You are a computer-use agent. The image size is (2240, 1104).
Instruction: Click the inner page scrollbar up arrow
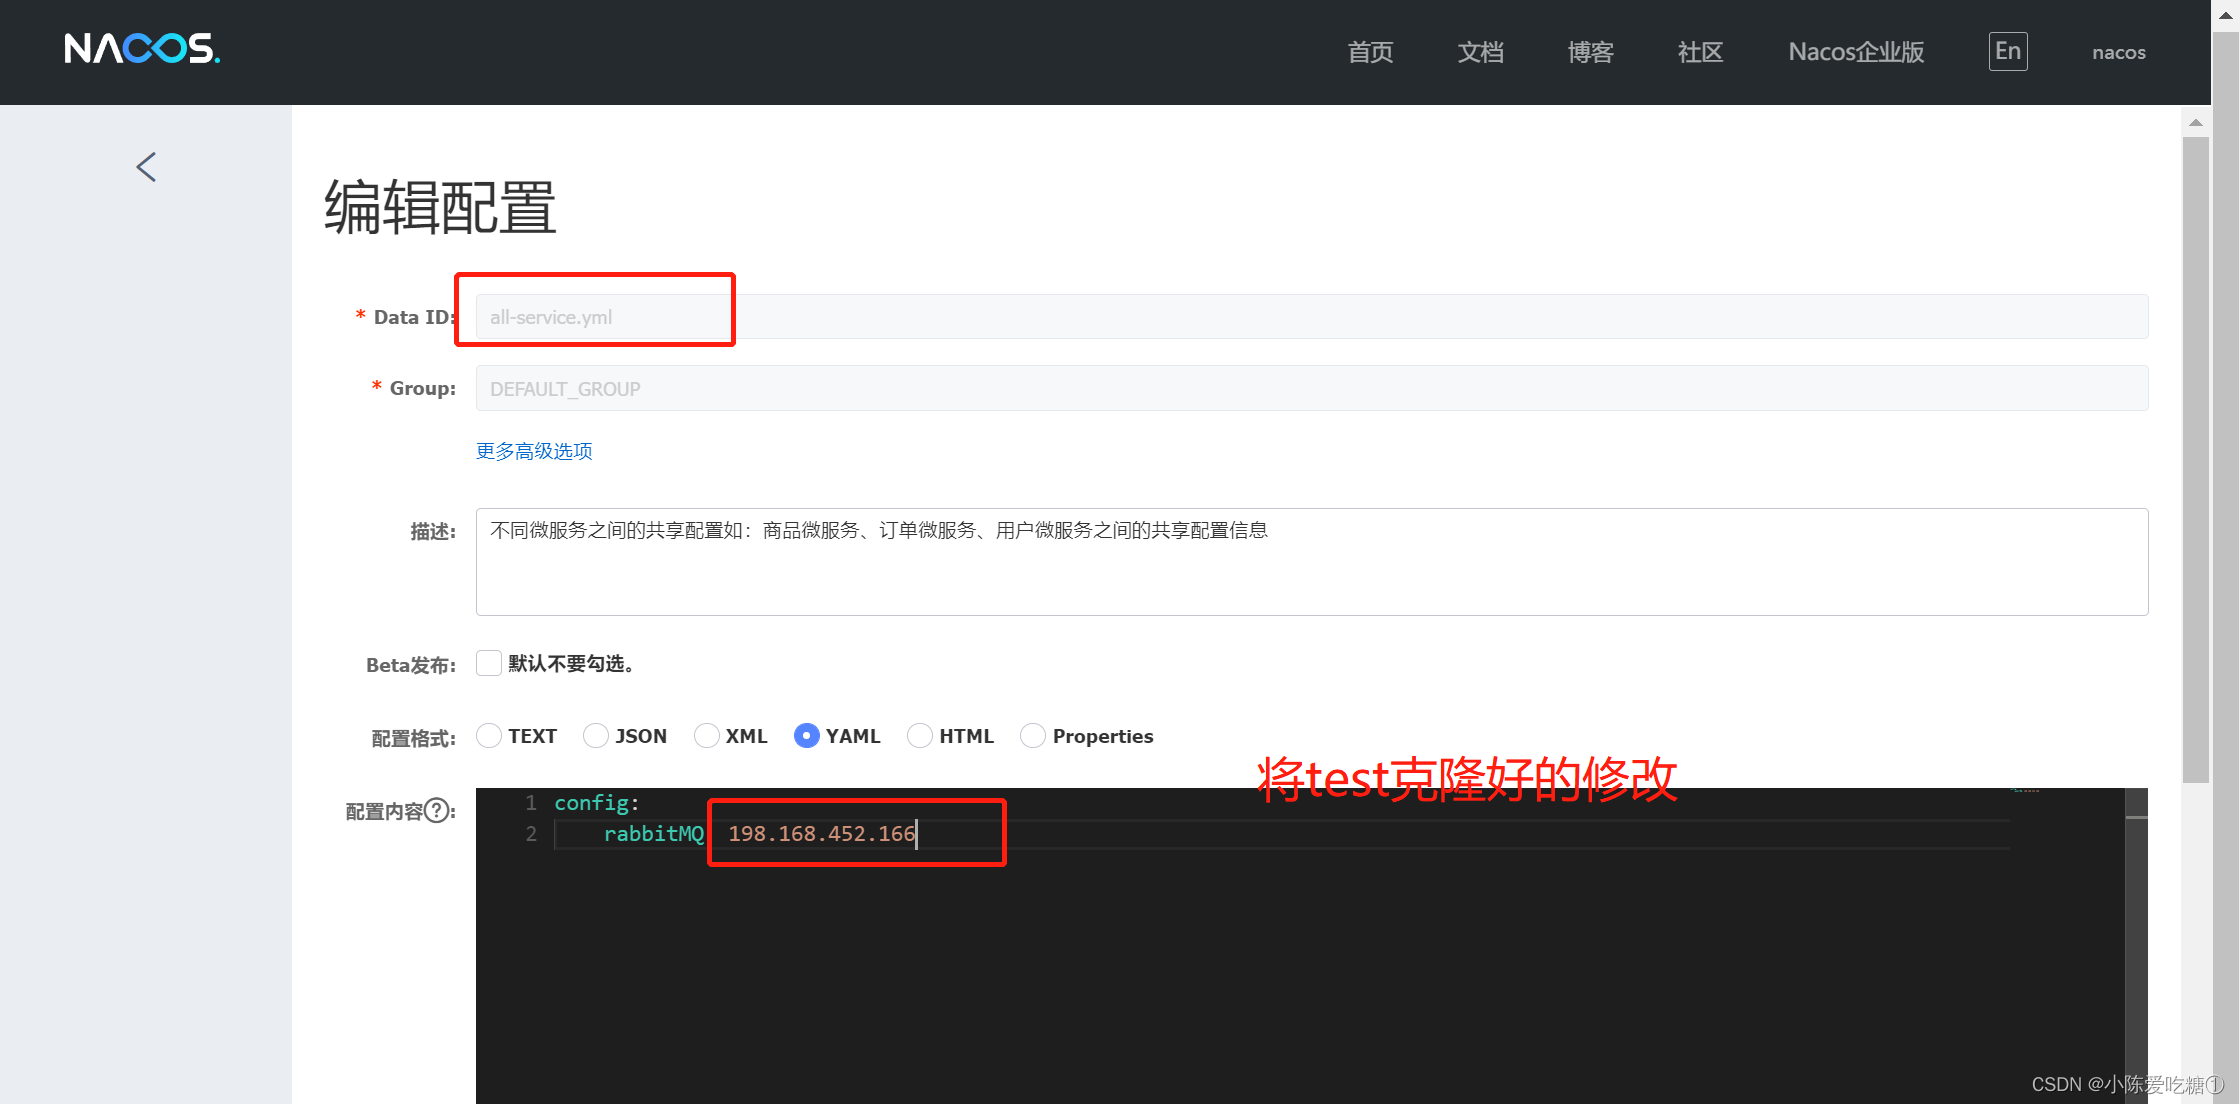[2196, 122]
